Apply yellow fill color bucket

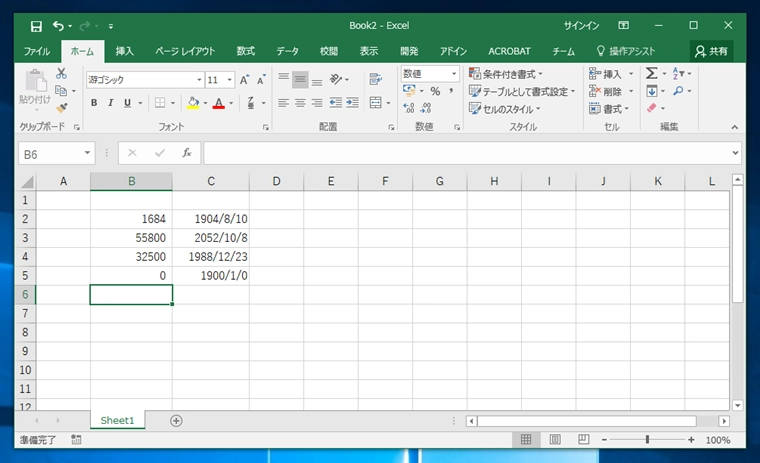click(x=193, y=103)
